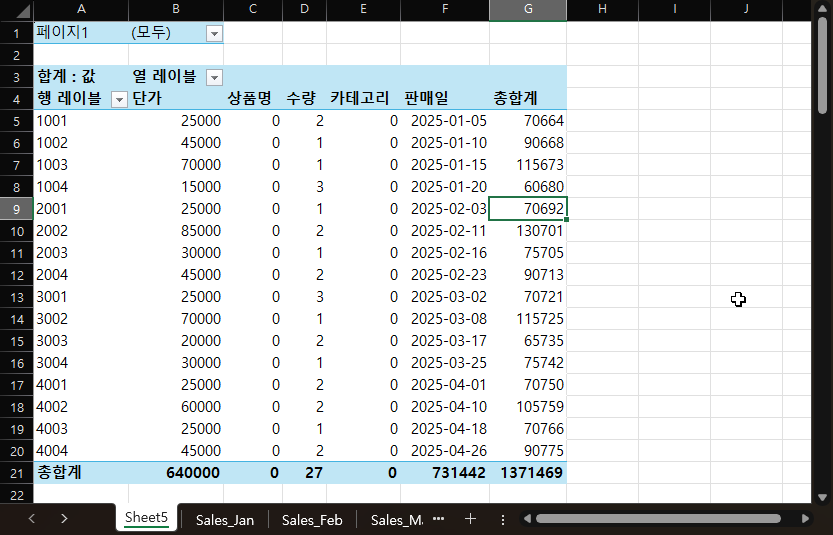Select the 단가 column label cell
The image size is (833, 535).
click(x=176, y=99)
